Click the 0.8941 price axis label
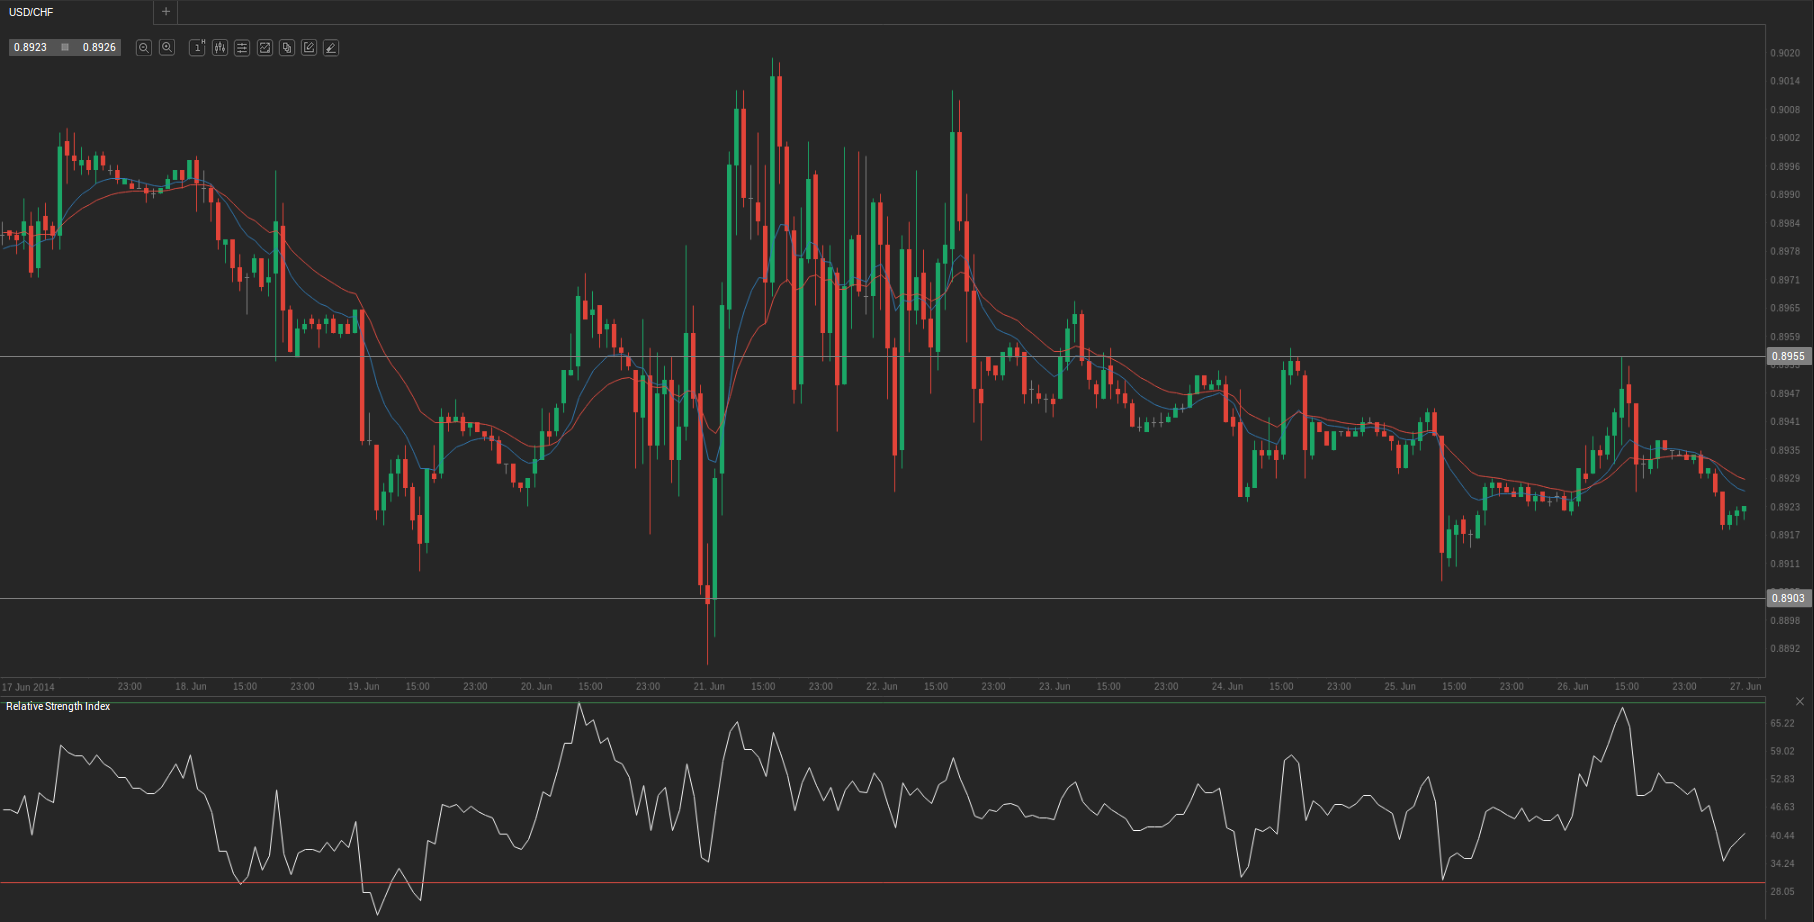Image resolution: width=1814 pixels, height=922 pixels. point(1785,422)
